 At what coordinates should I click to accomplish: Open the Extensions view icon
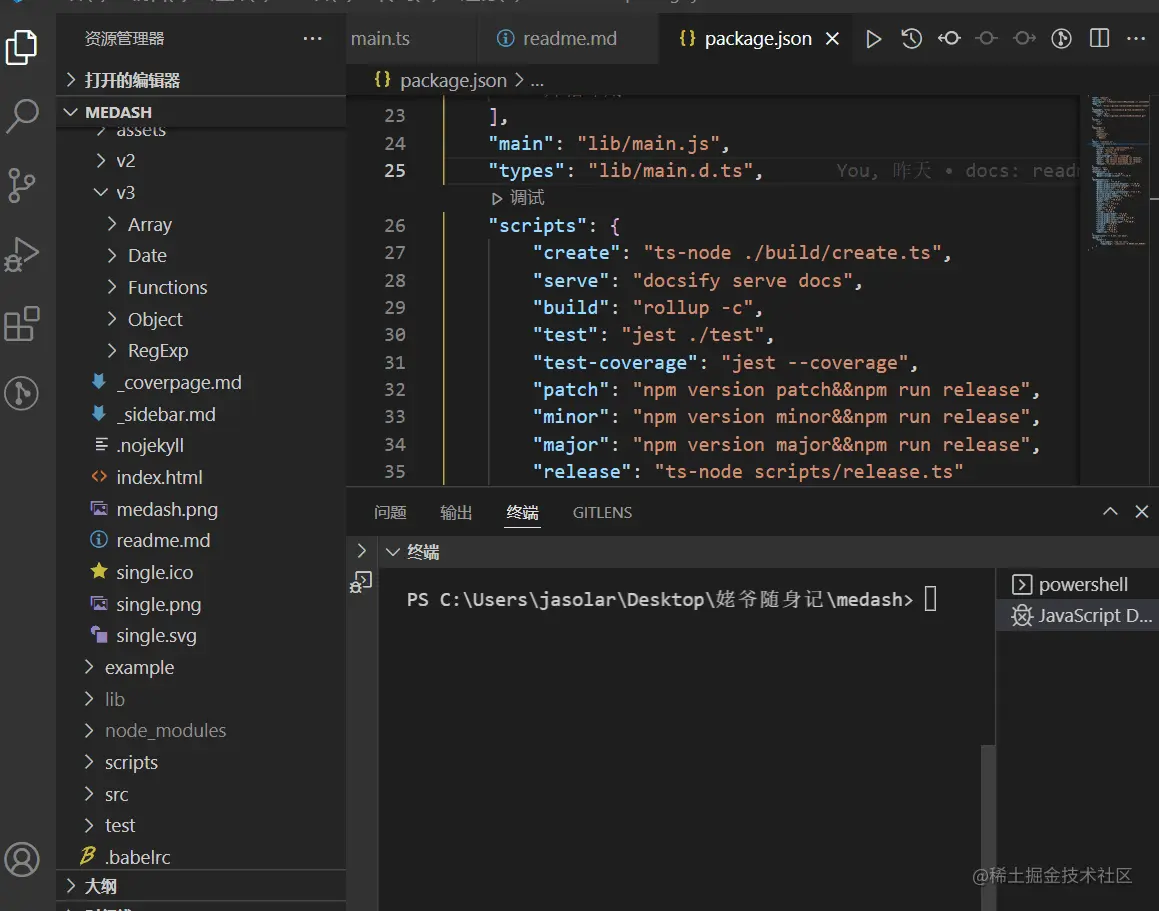(x=22, y=324)
